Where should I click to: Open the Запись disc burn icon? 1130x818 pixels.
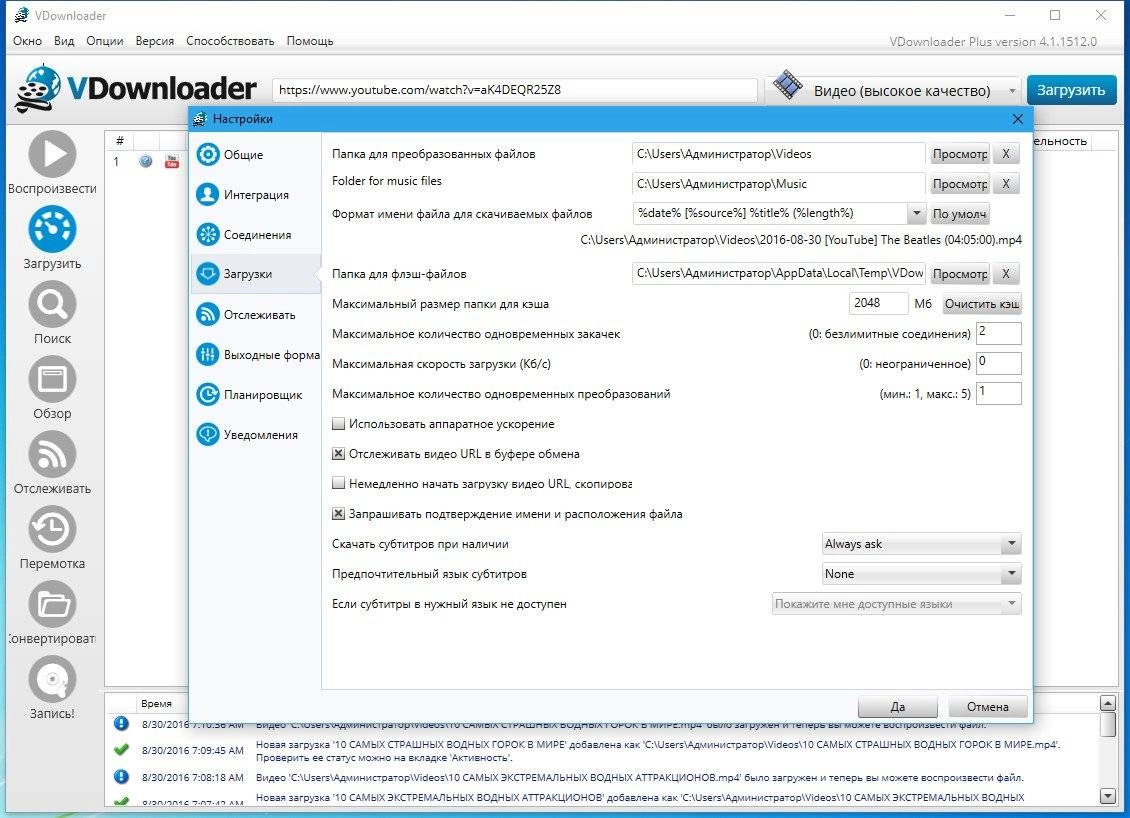point(52,679)
